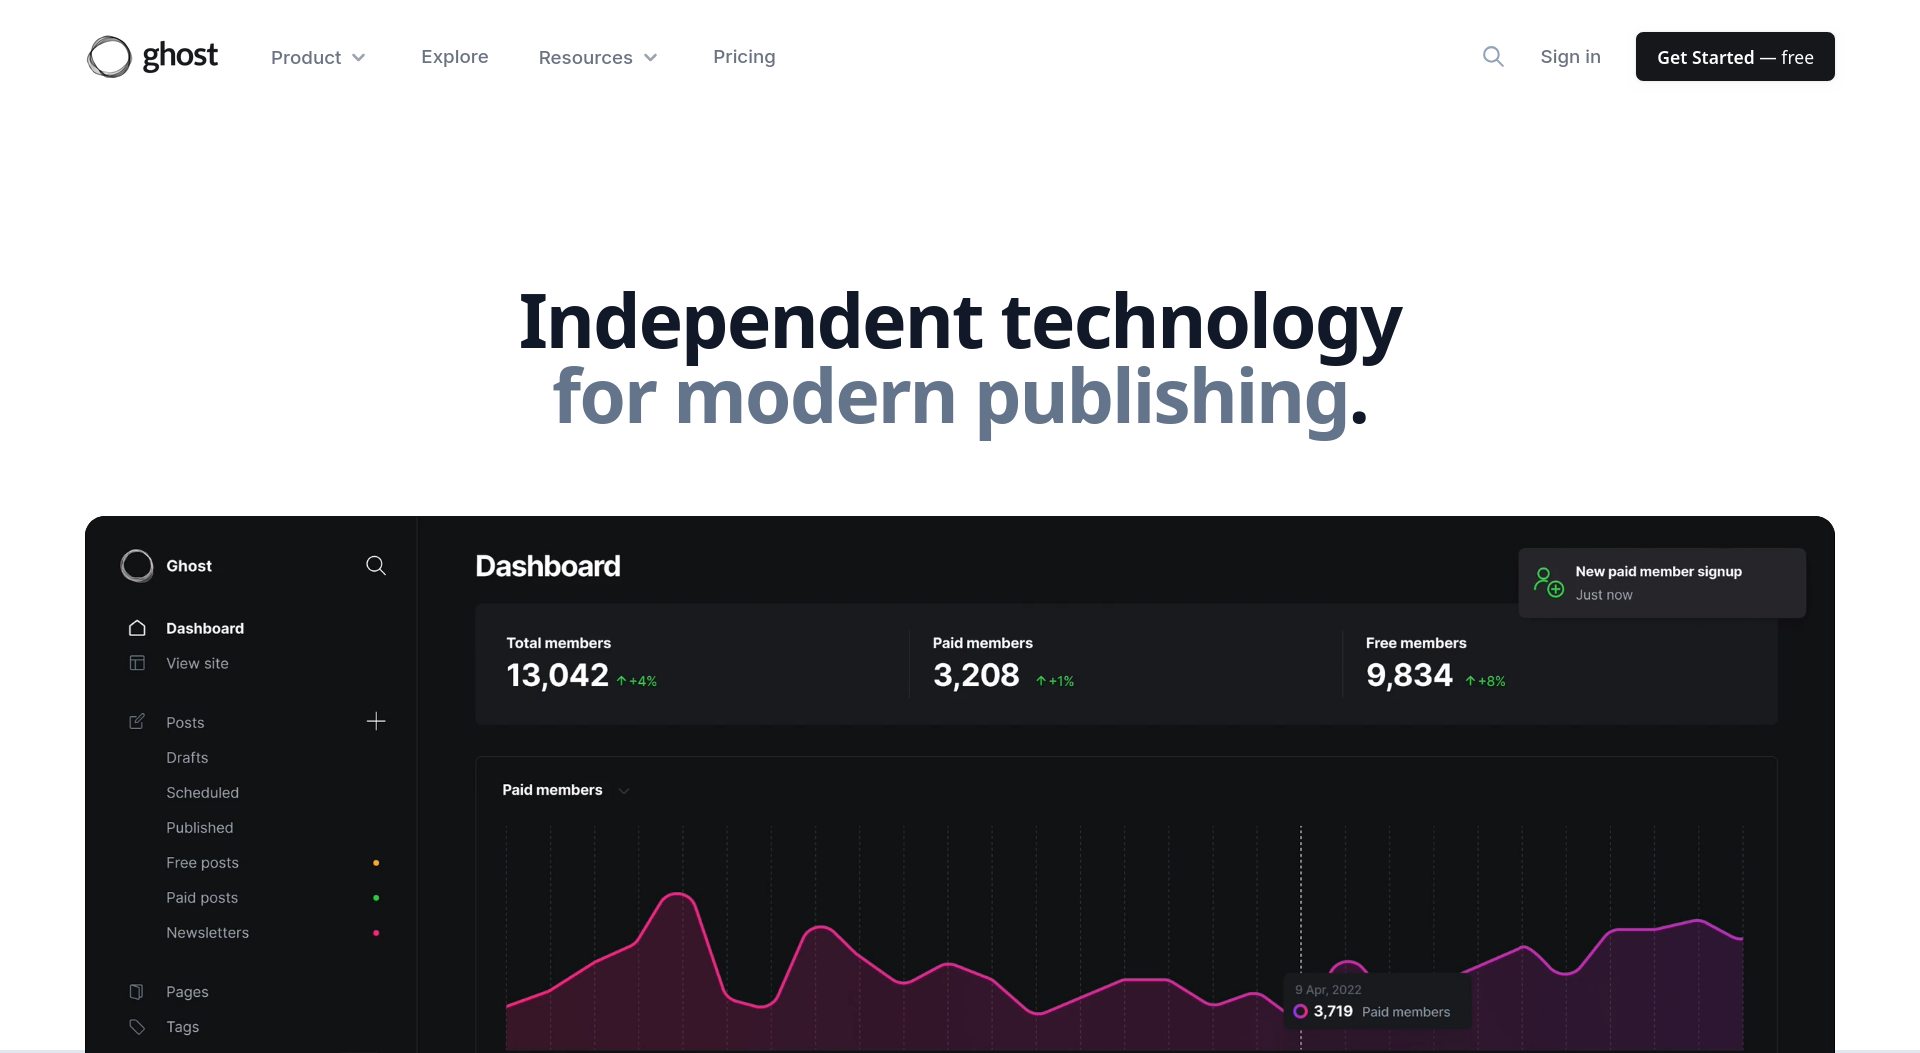Open Drafts in the sidebar

tap(187, 757)
